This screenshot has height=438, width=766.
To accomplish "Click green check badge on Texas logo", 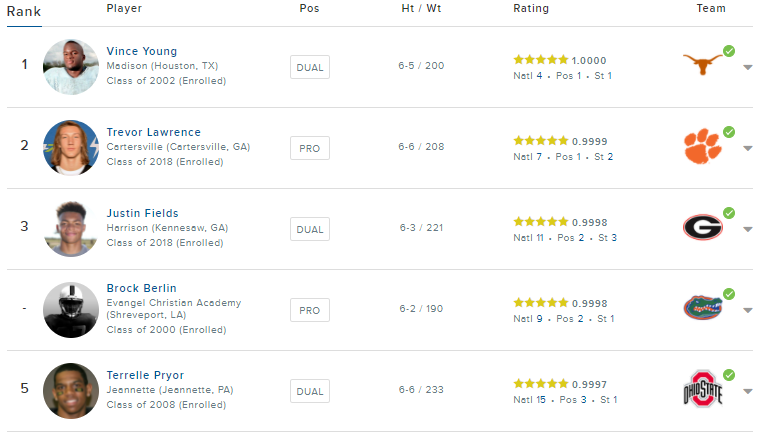I will (729, 51).
